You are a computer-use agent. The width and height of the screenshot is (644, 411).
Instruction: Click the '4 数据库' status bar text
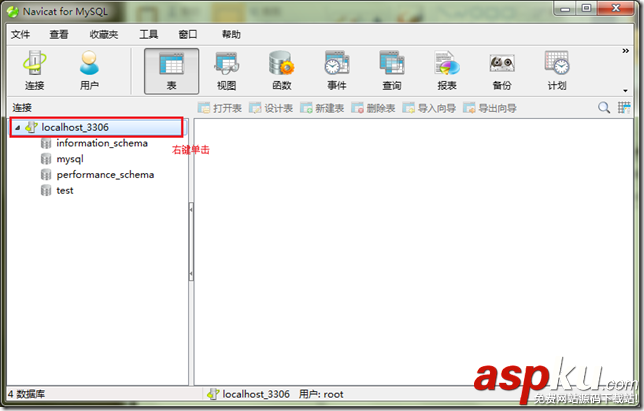tap(26, 394)
